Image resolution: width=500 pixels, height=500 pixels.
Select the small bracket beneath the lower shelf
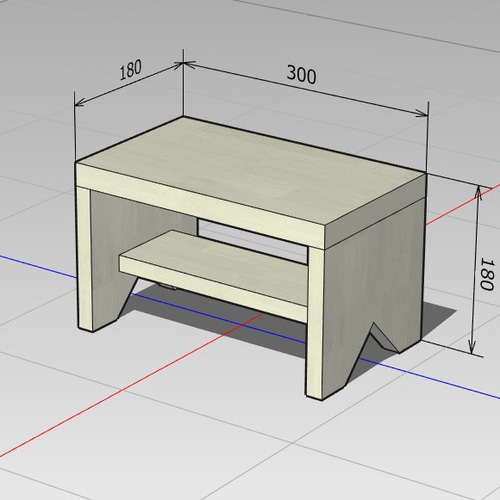(167, 286)
